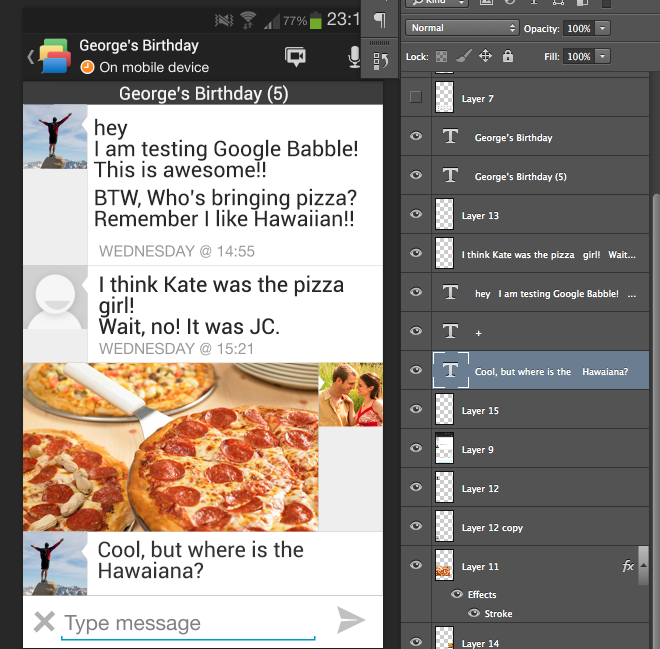Click the video call icon in mockup header

pyautogui.click(x=295, y=56)
